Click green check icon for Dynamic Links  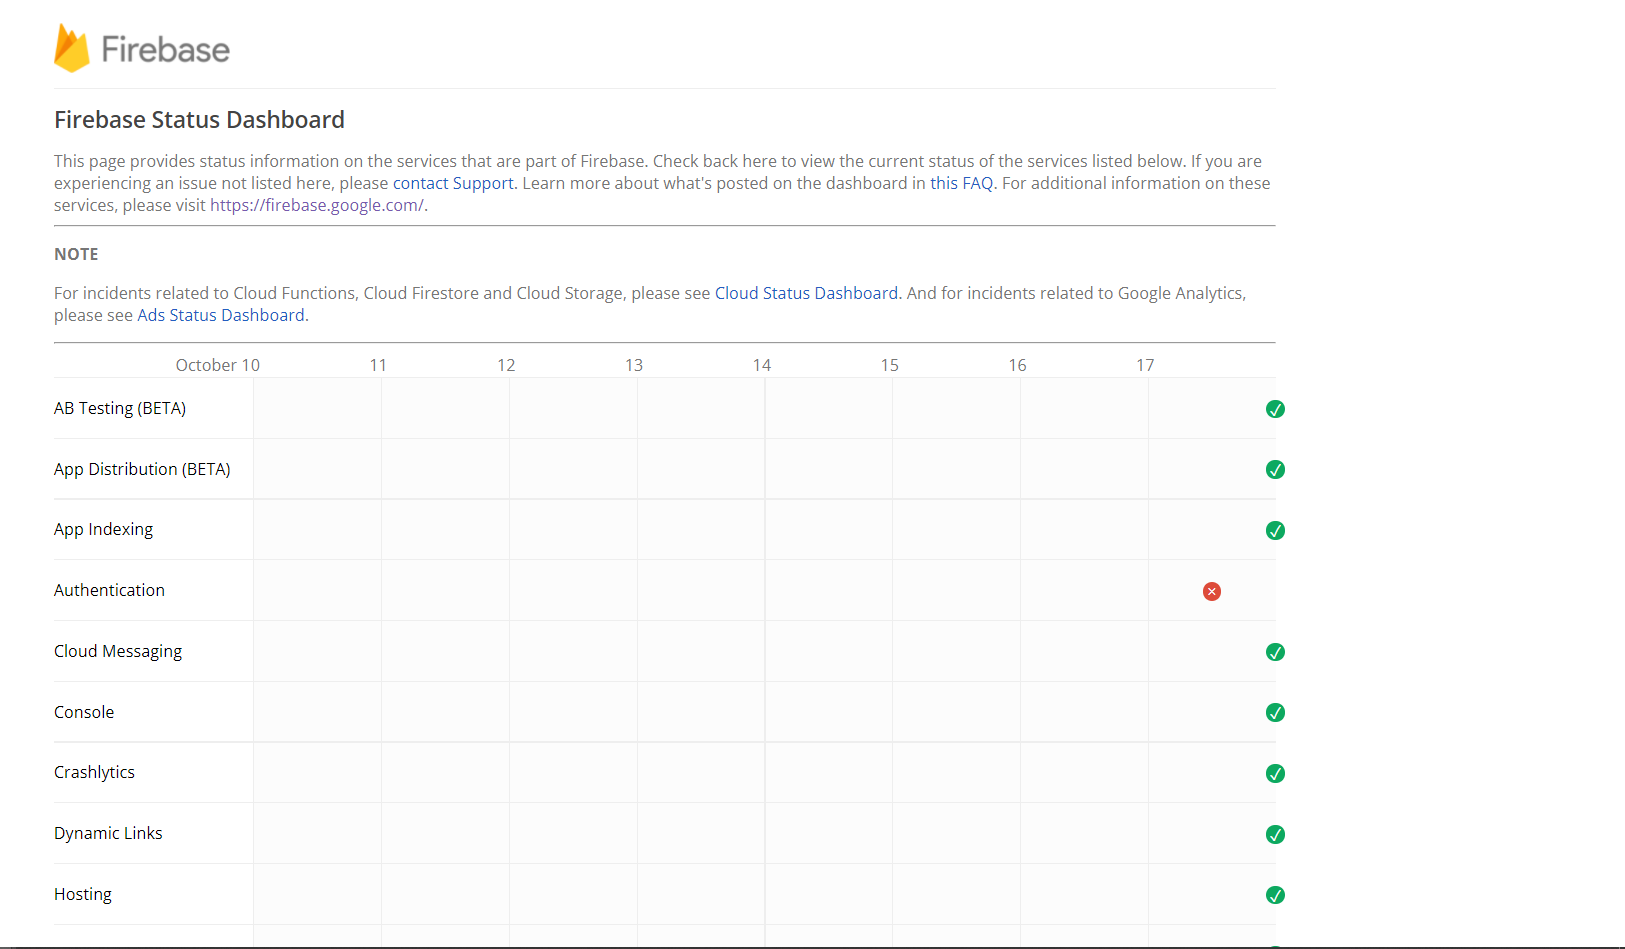pos(1275,835)
